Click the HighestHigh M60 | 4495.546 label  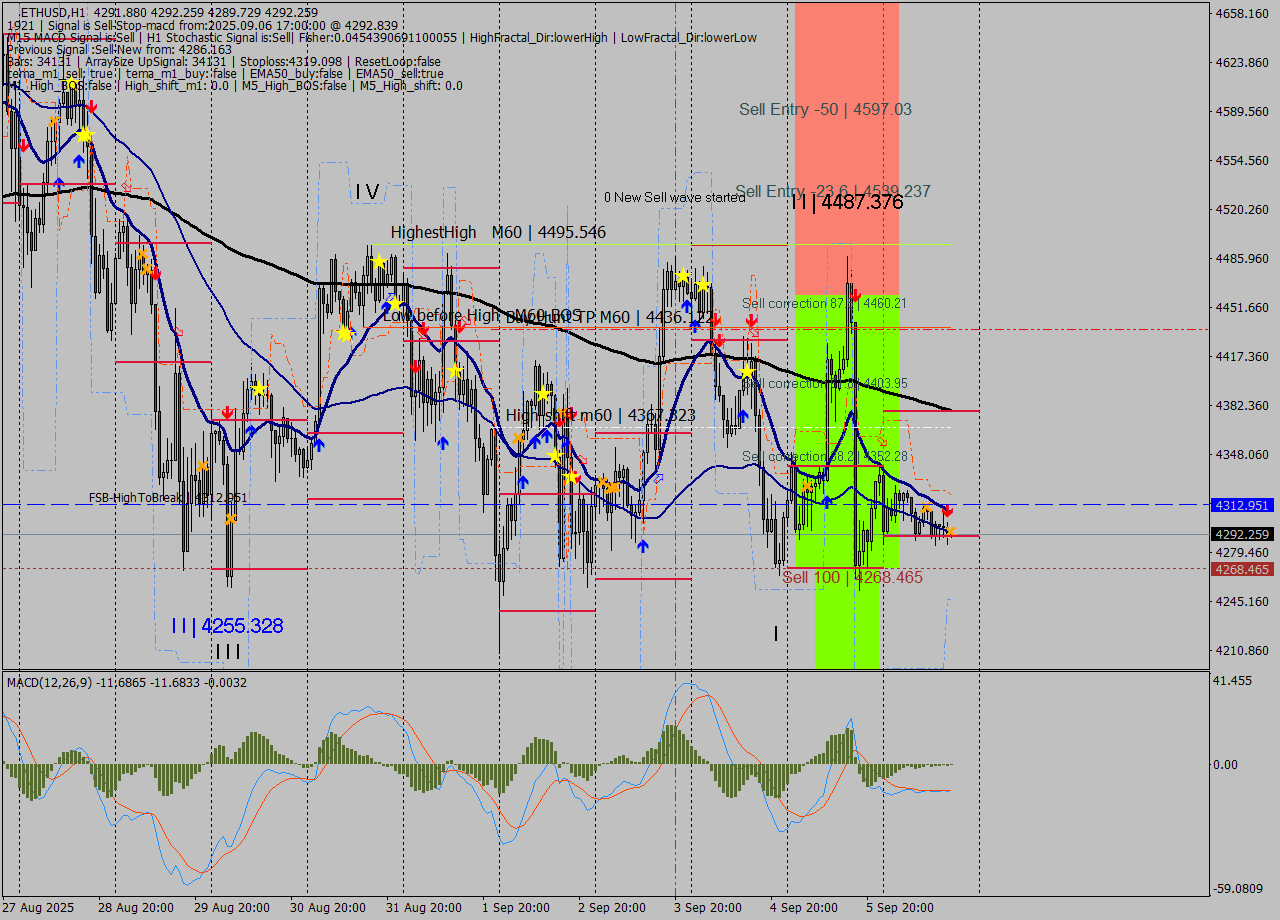point(498,232)
